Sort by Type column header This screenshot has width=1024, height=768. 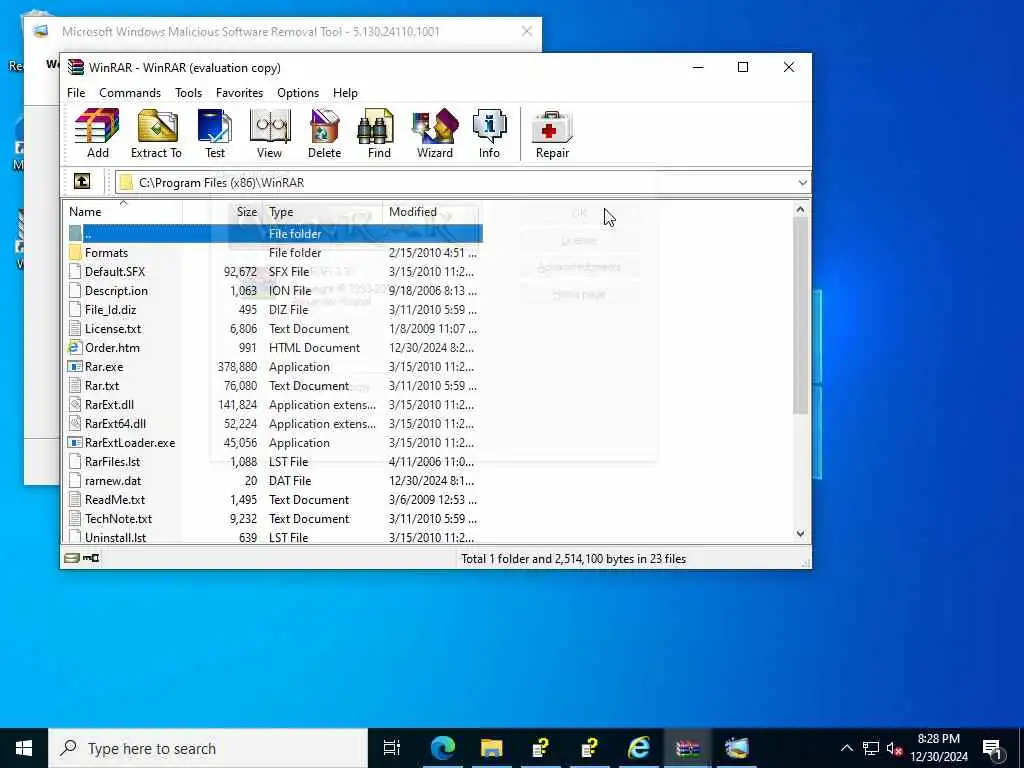pos(323,212)
